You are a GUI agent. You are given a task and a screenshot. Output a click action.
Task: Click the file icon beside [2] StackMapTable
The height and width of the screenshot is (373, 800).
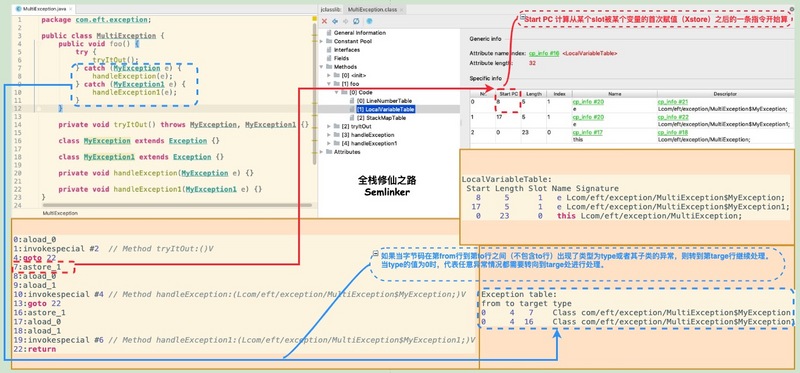(352, 118)
